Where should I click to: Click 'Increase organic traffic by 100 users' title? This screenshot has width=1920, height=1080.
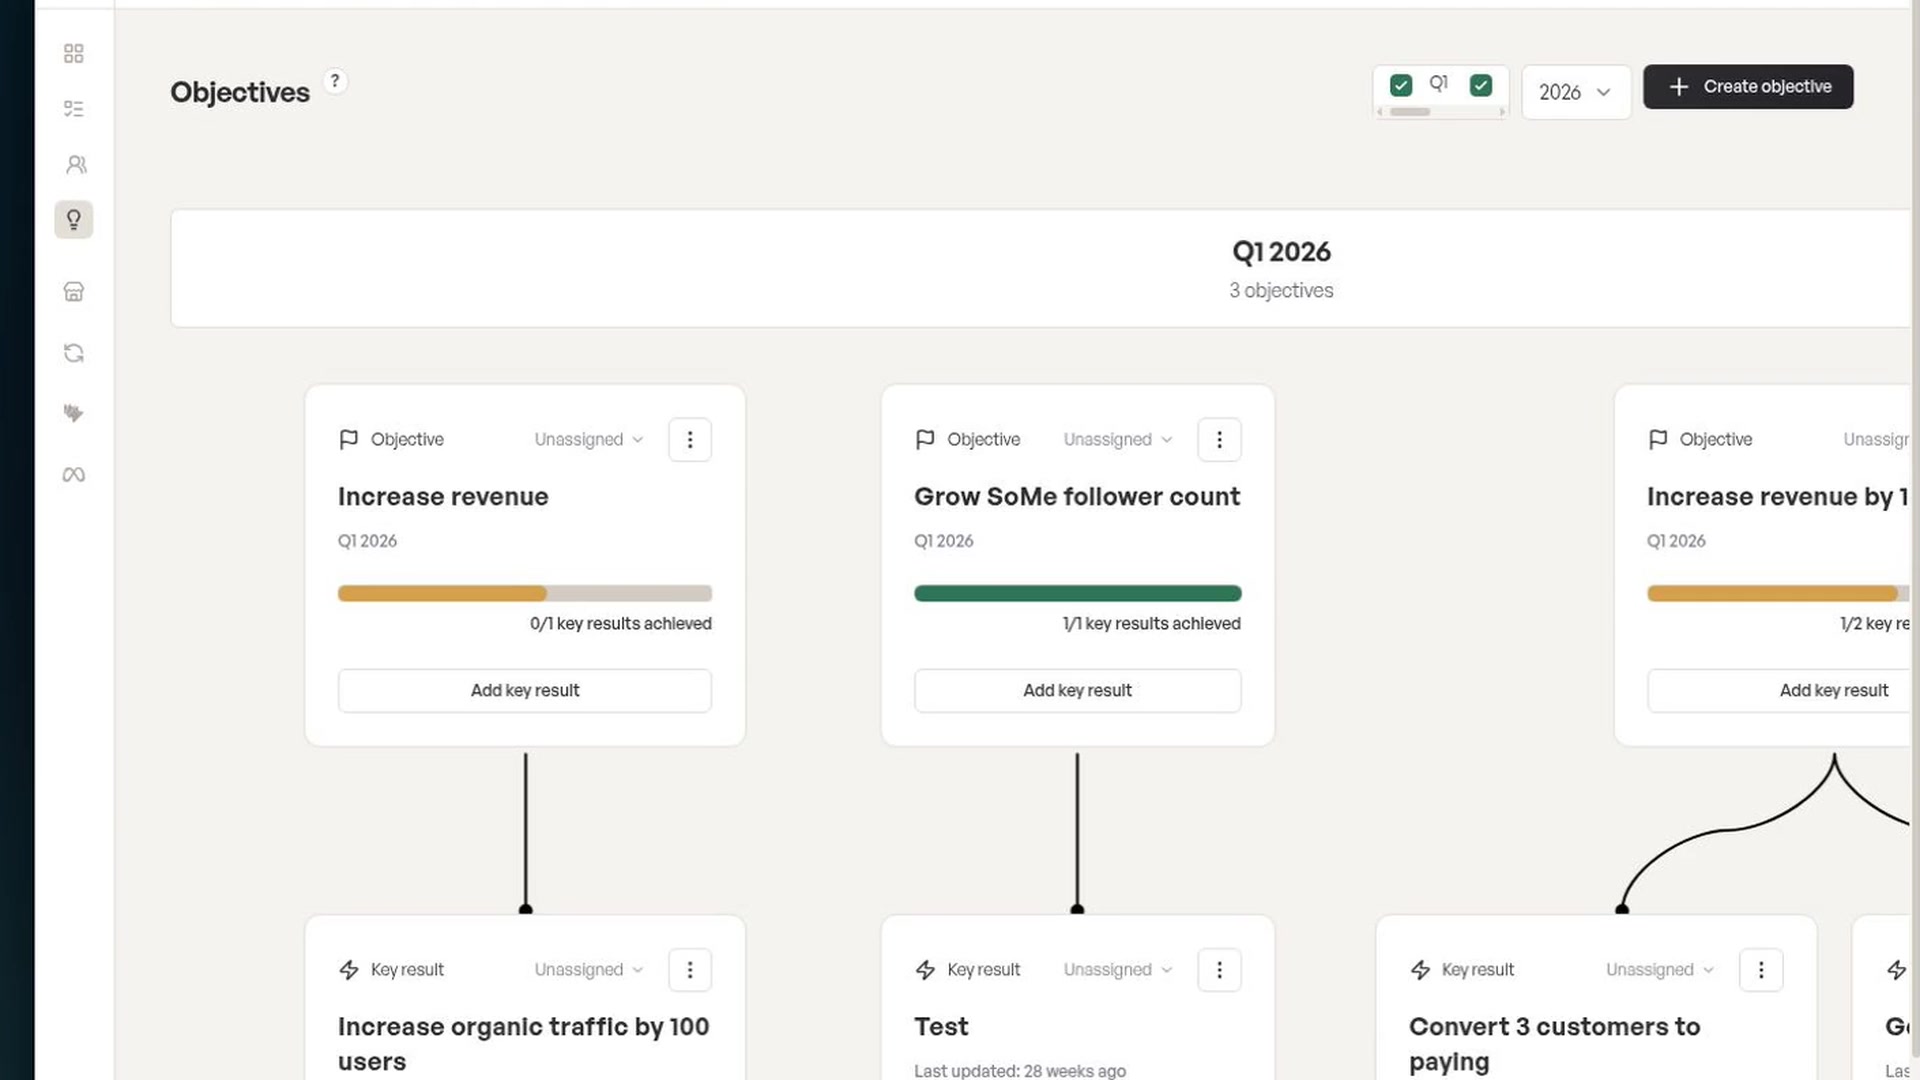524,1044
